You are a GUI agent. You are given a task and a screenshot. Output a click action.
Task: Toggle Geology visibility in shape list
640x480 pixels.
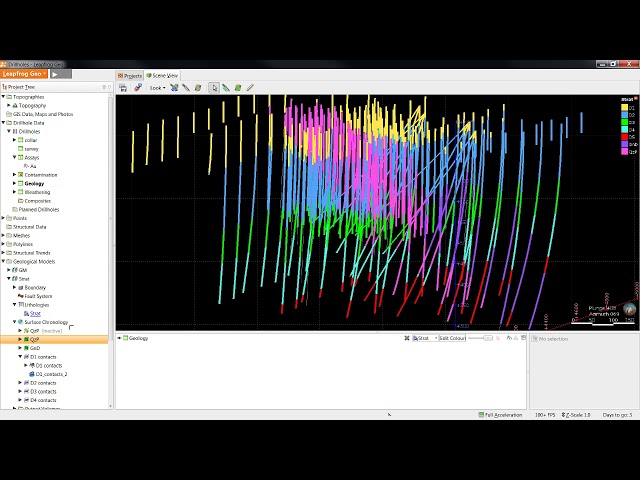click(119, 338)
